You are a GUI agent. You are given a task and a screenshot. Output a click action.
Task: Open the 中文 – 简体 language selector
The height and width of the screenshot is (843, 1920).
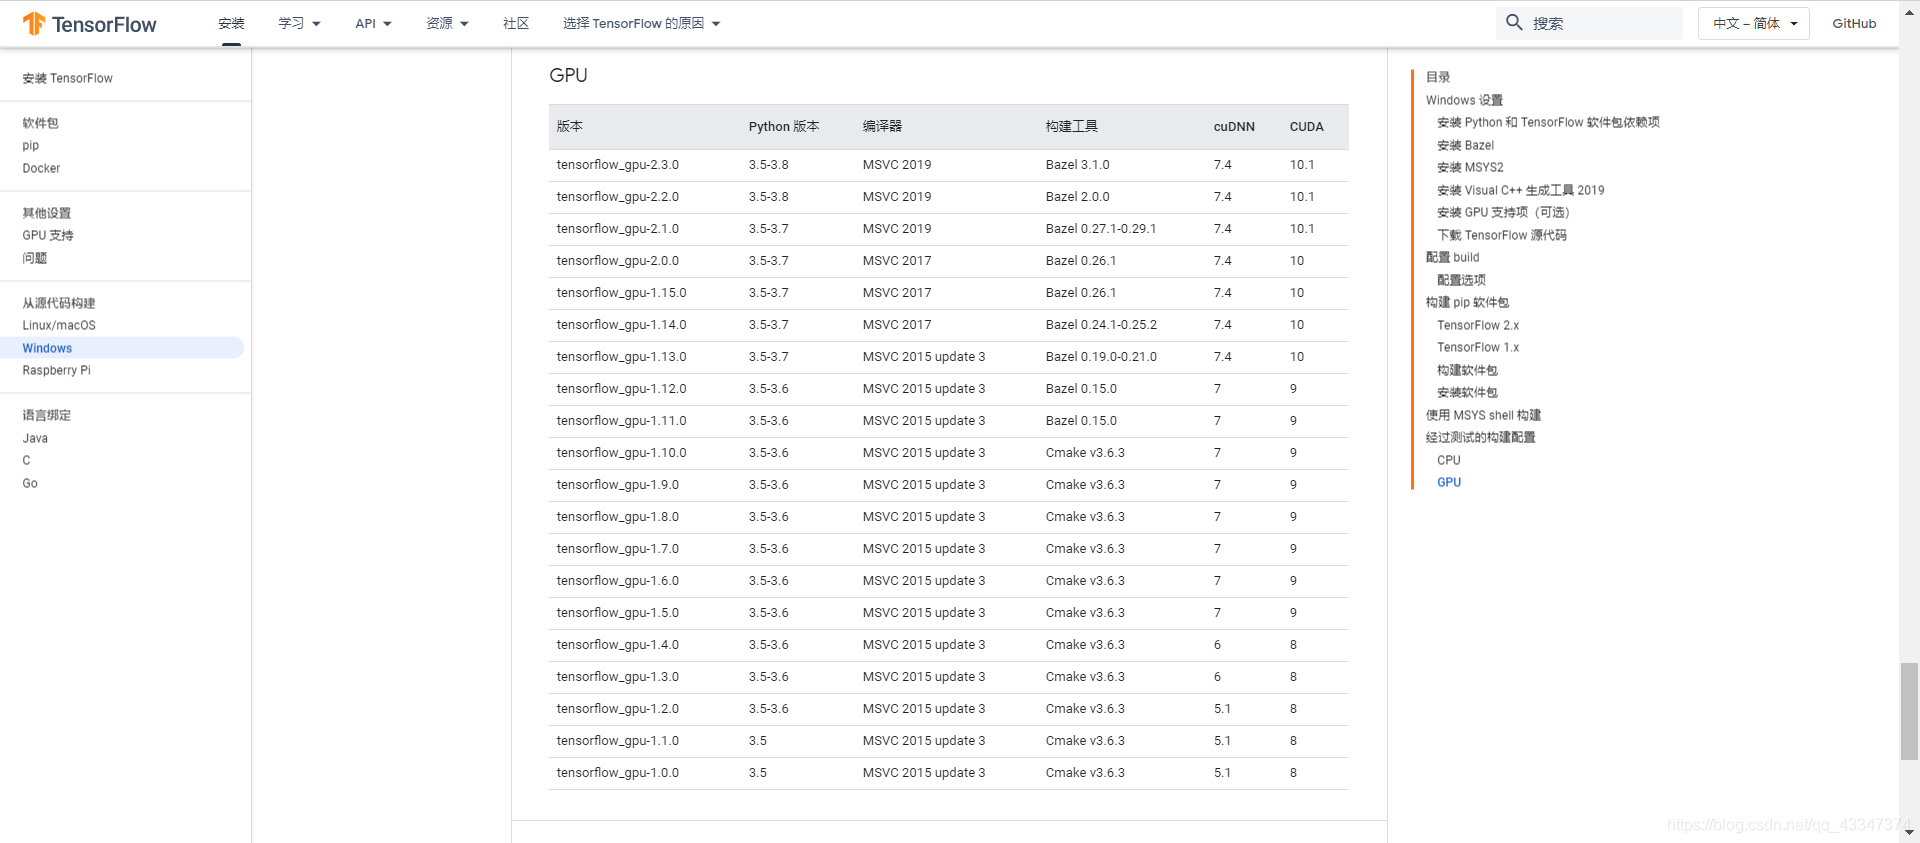[1754, 23]
